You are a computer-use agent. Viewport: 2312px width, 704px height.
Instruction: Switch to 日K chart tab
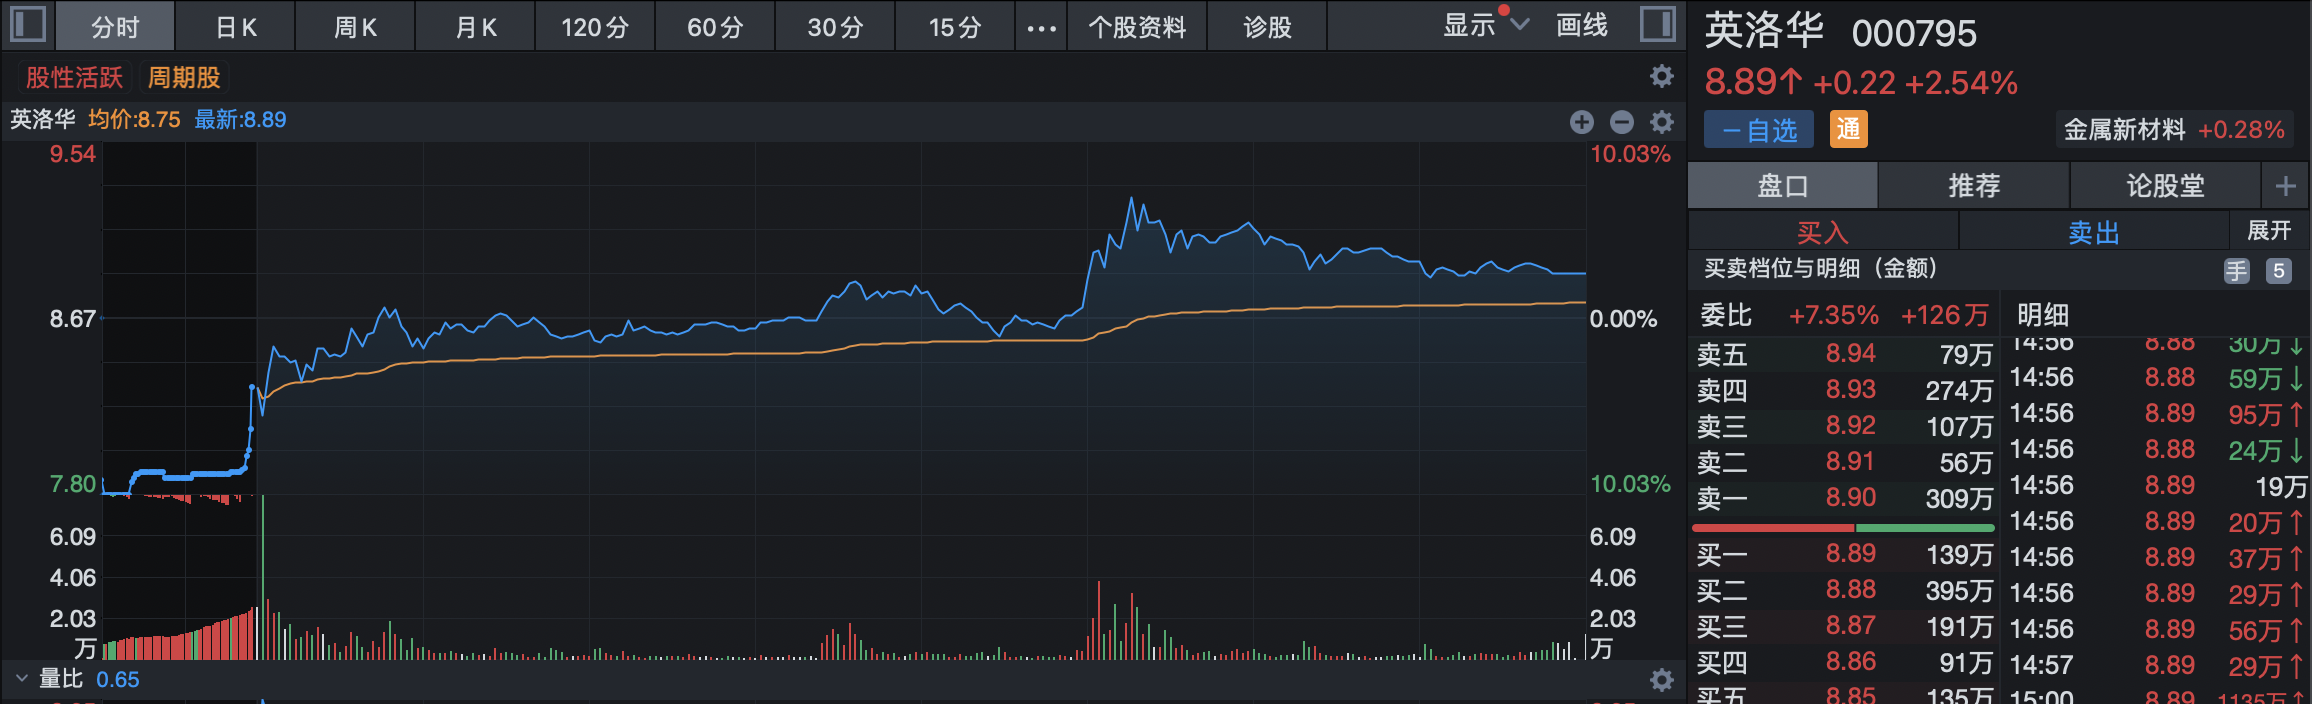coord(236,27)
